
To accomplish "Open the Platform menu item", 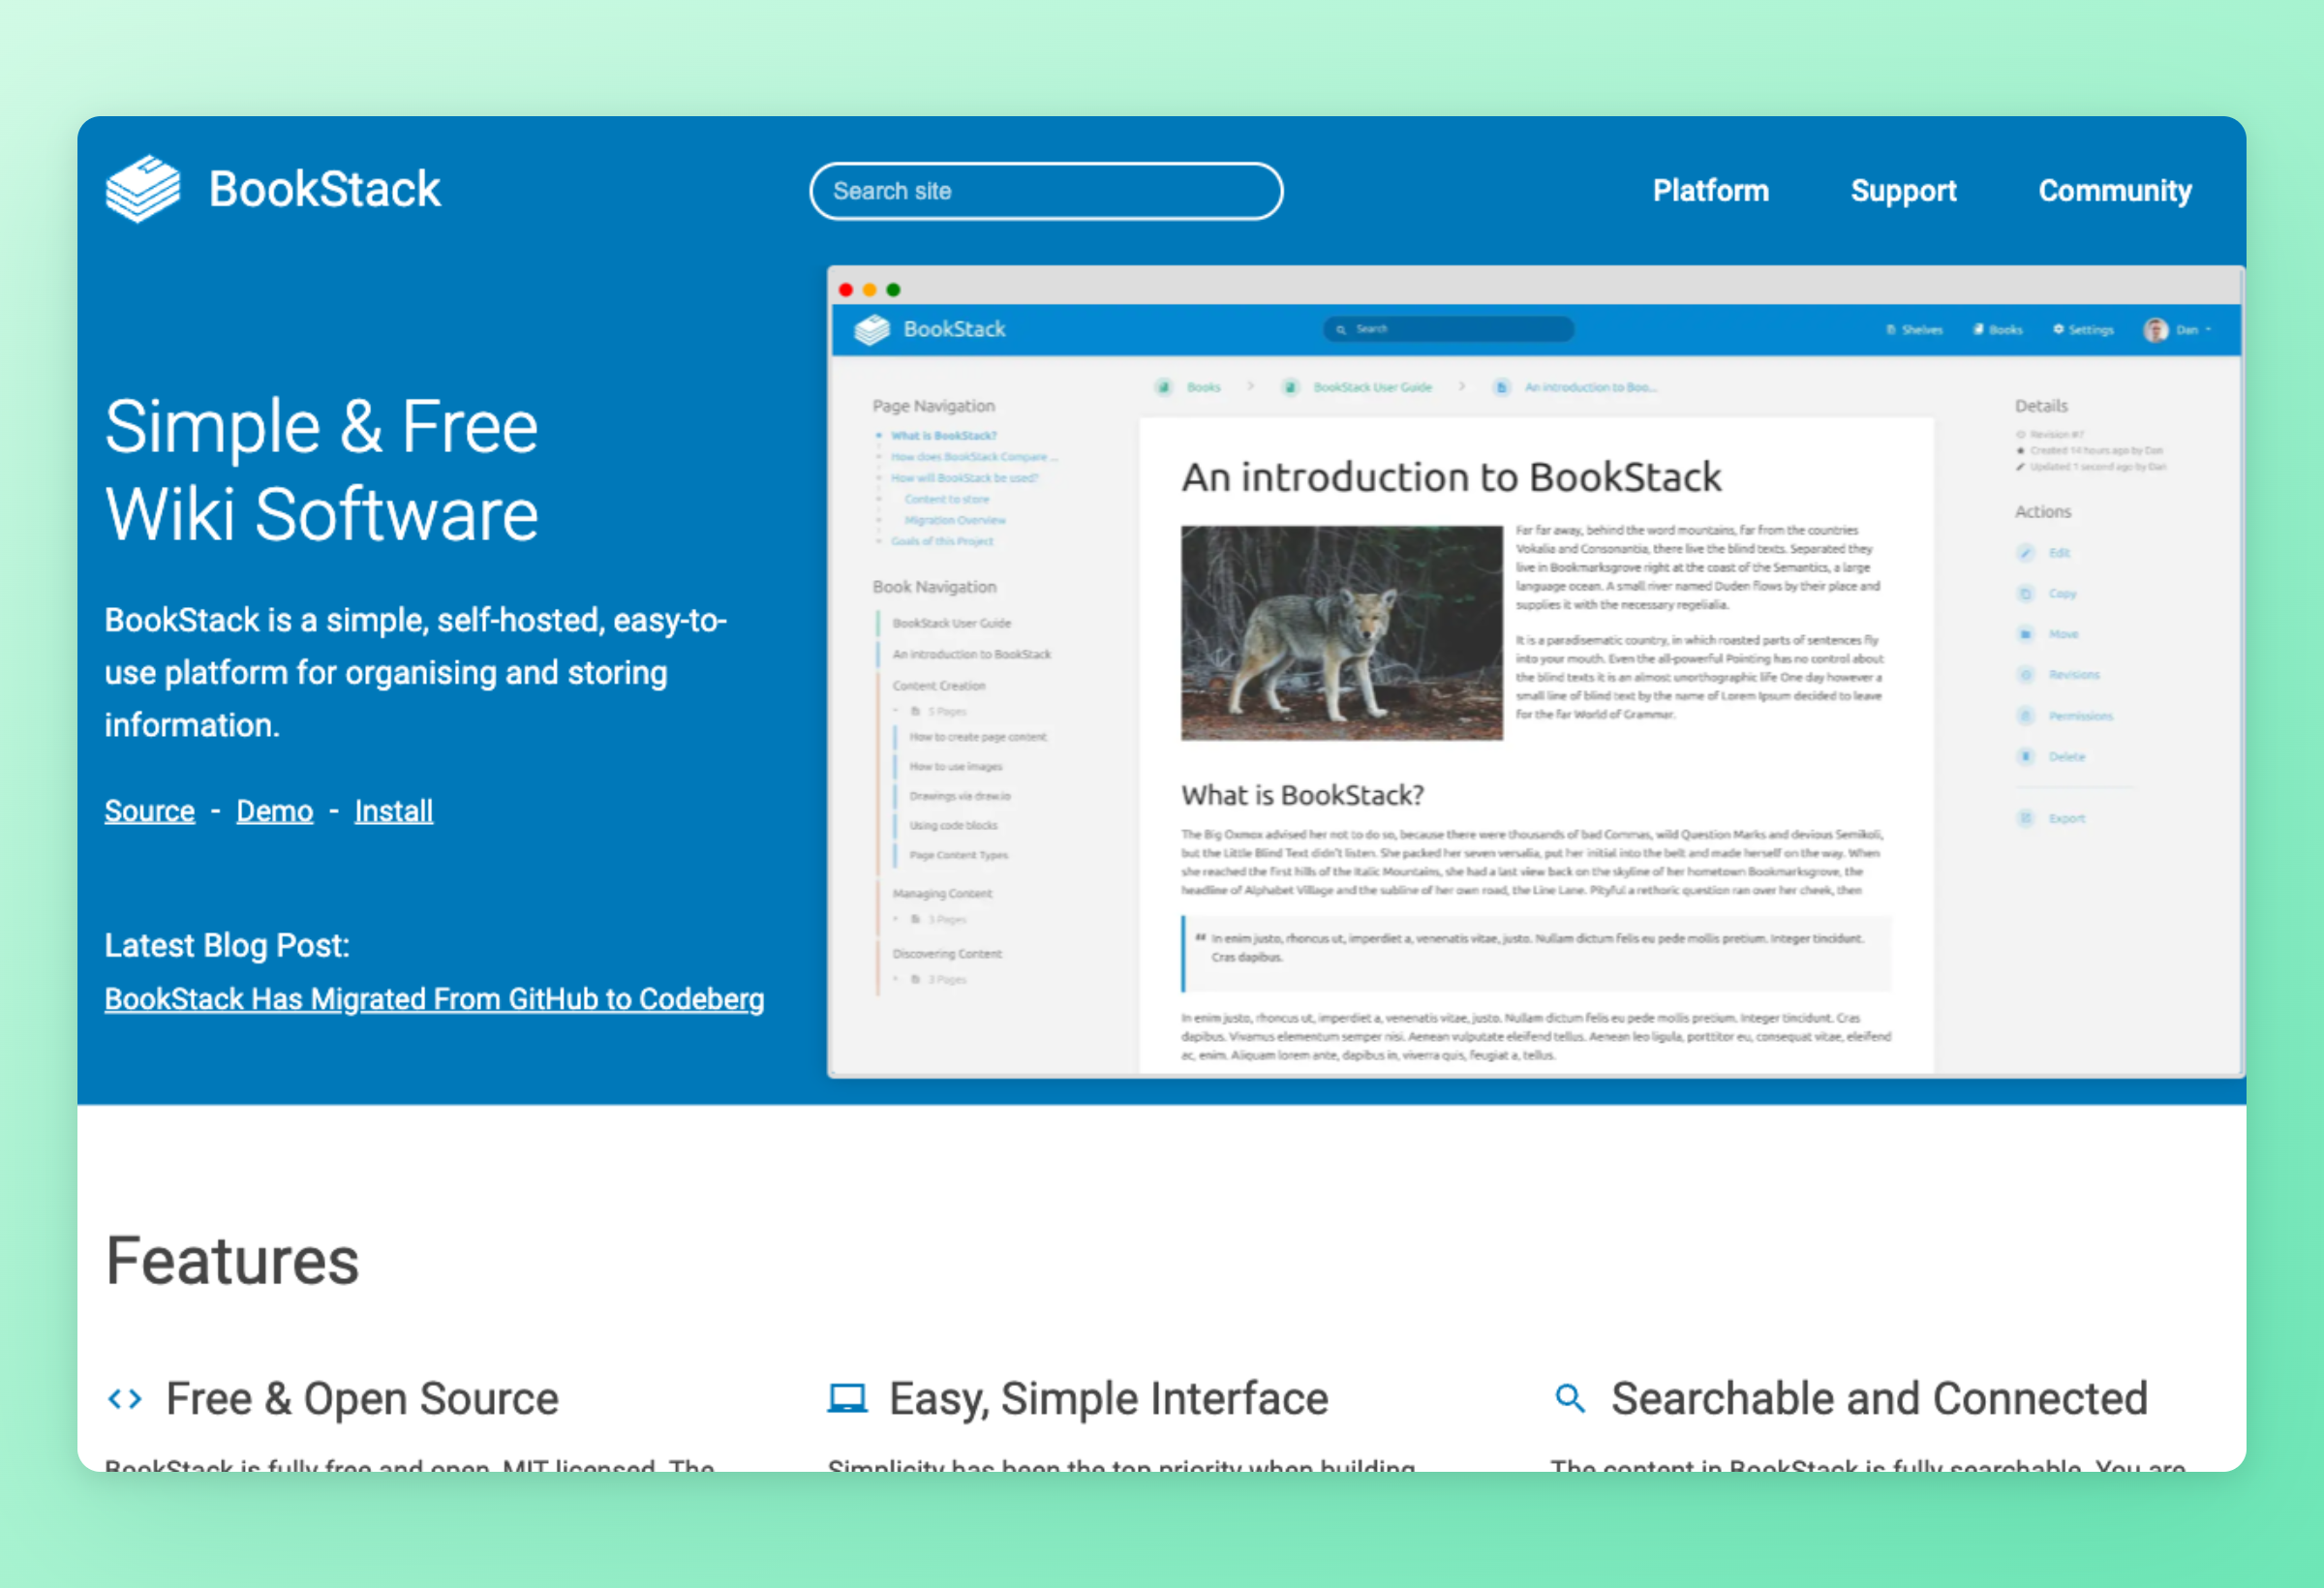I will pos(1711,190).
